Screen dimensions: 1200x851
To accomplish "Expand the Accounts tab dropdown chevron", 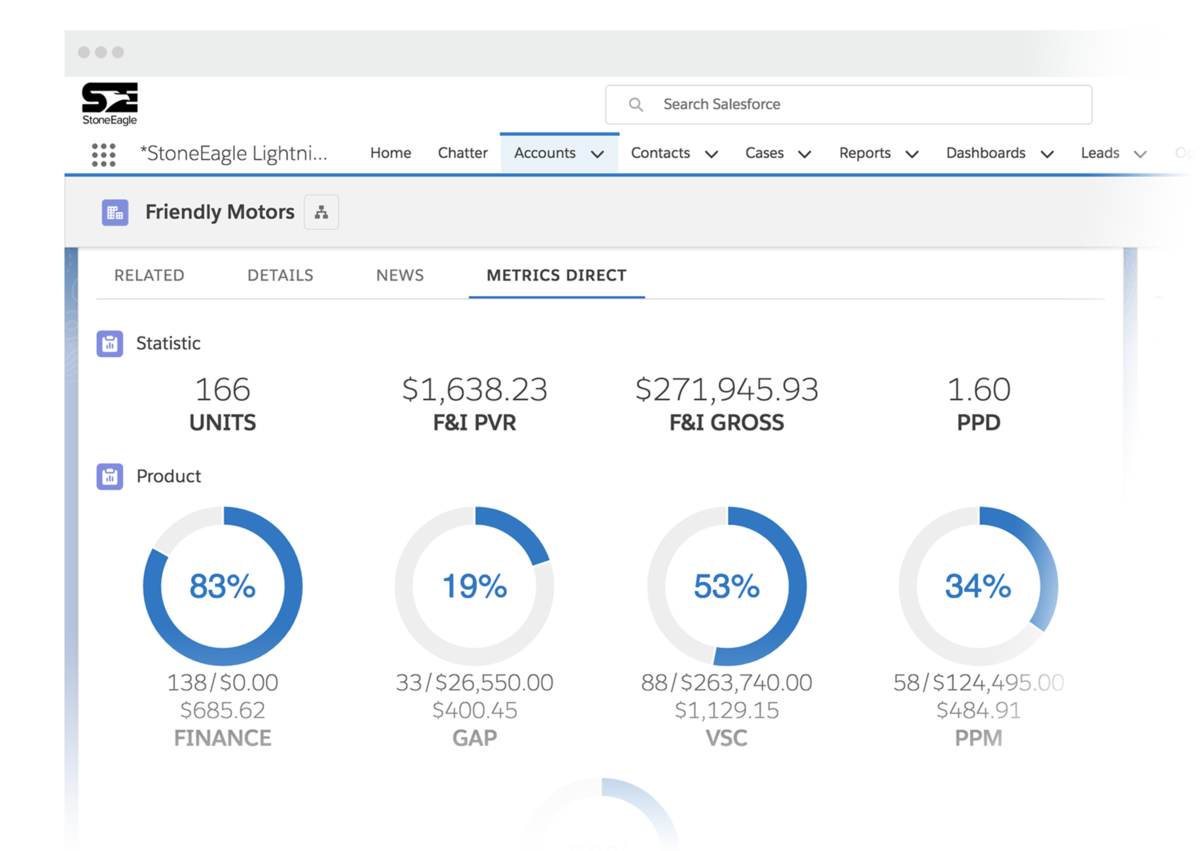I will (598, 154).
